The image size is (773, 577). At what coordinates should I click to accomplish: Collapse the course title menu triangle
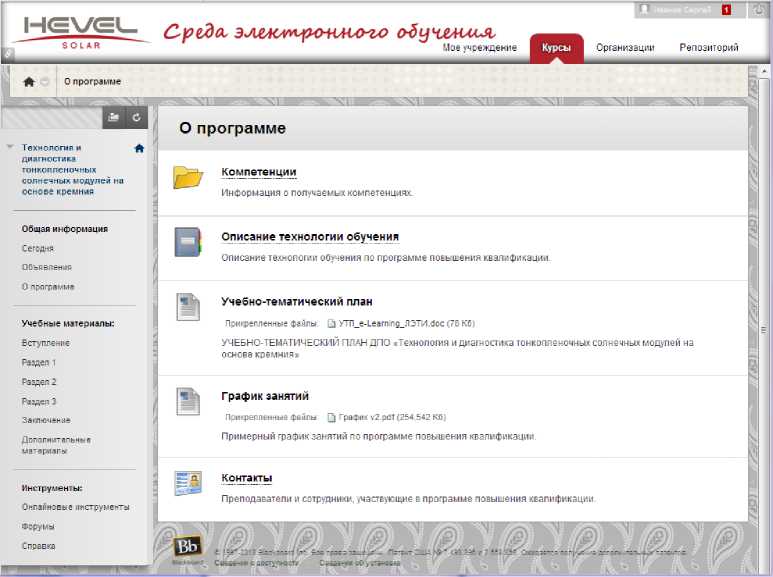(x=10, y=147)
